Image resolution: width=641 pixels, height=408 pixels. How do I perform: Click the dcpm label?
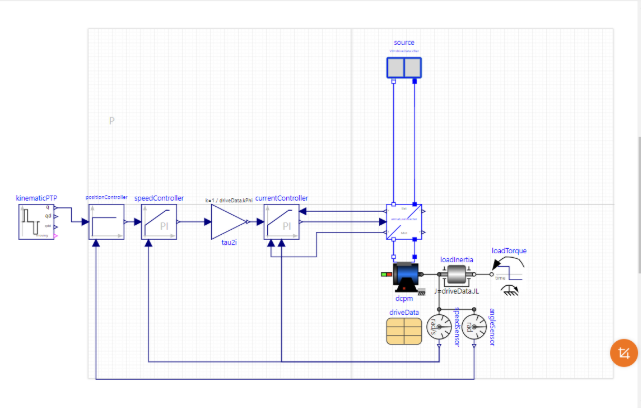(404, 298)
